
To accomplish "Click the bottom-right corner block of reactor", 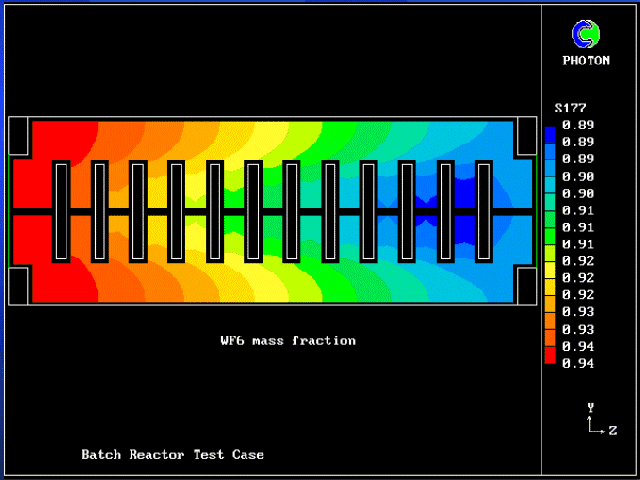I will tap(525, 285).
